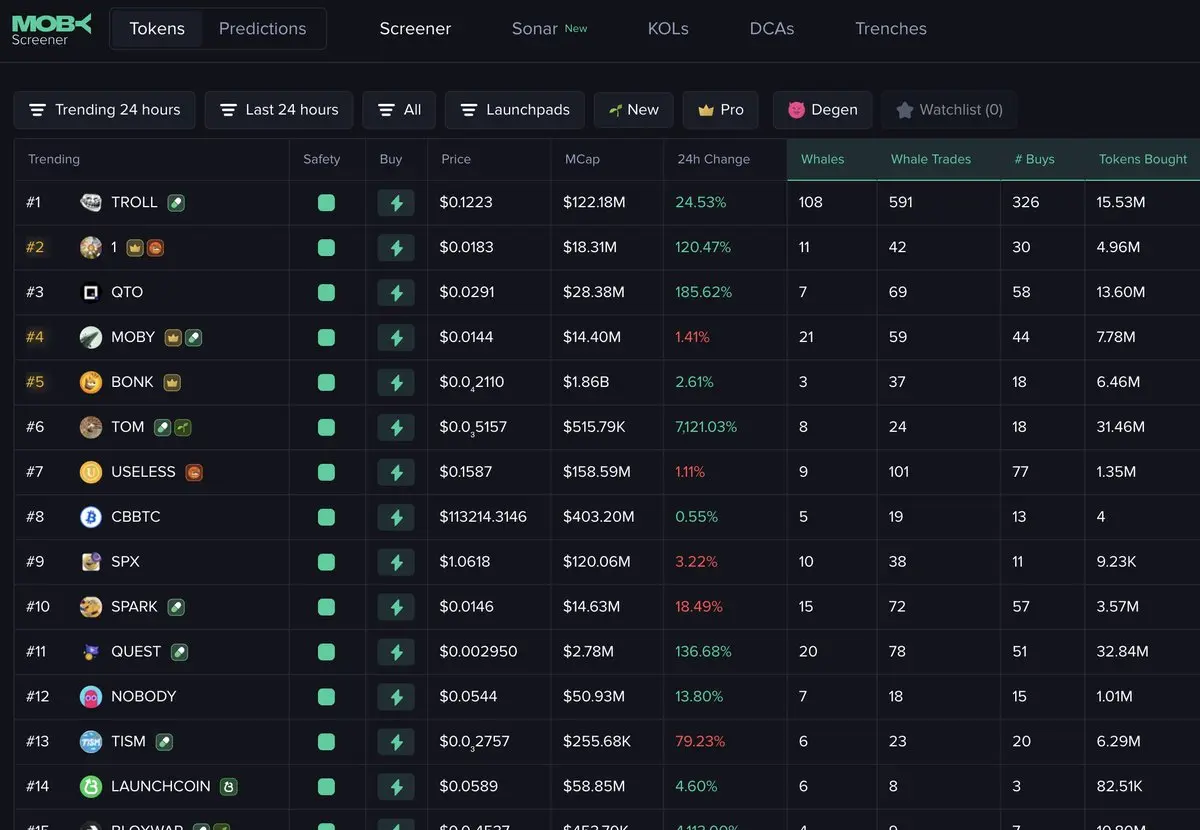Click the $122.18M market cap cell
Viewport: 1200px width, 830px height.
(594, 202)
